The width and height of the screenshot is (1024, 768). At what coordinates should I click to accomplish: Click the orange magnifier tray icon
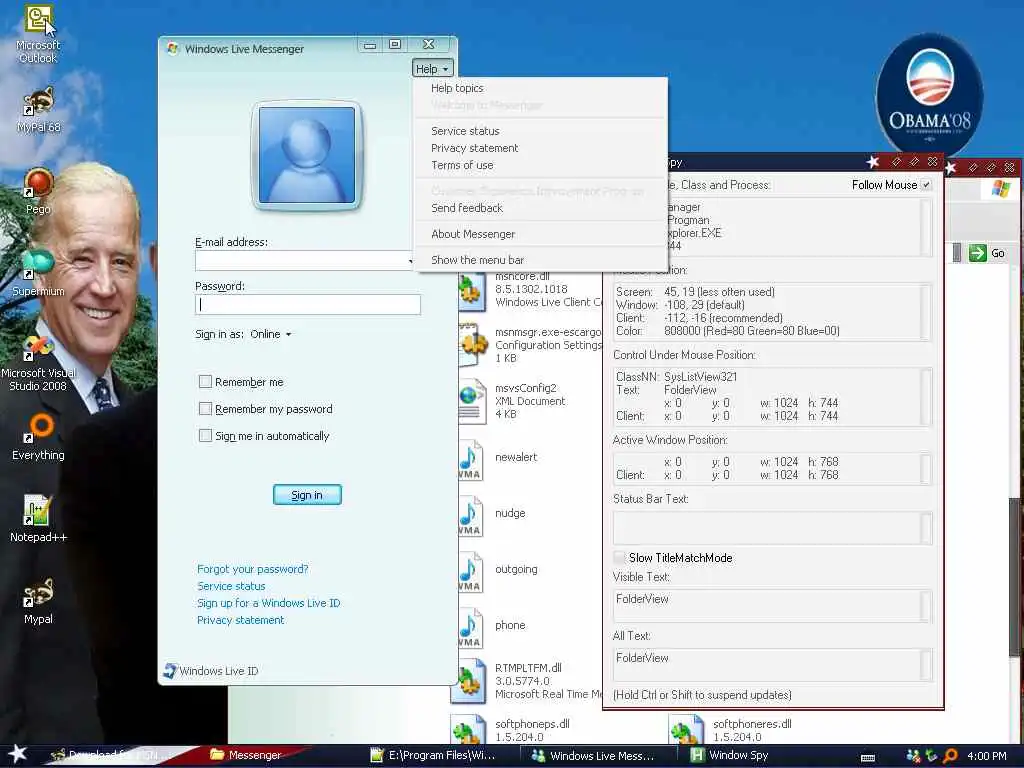950,756
